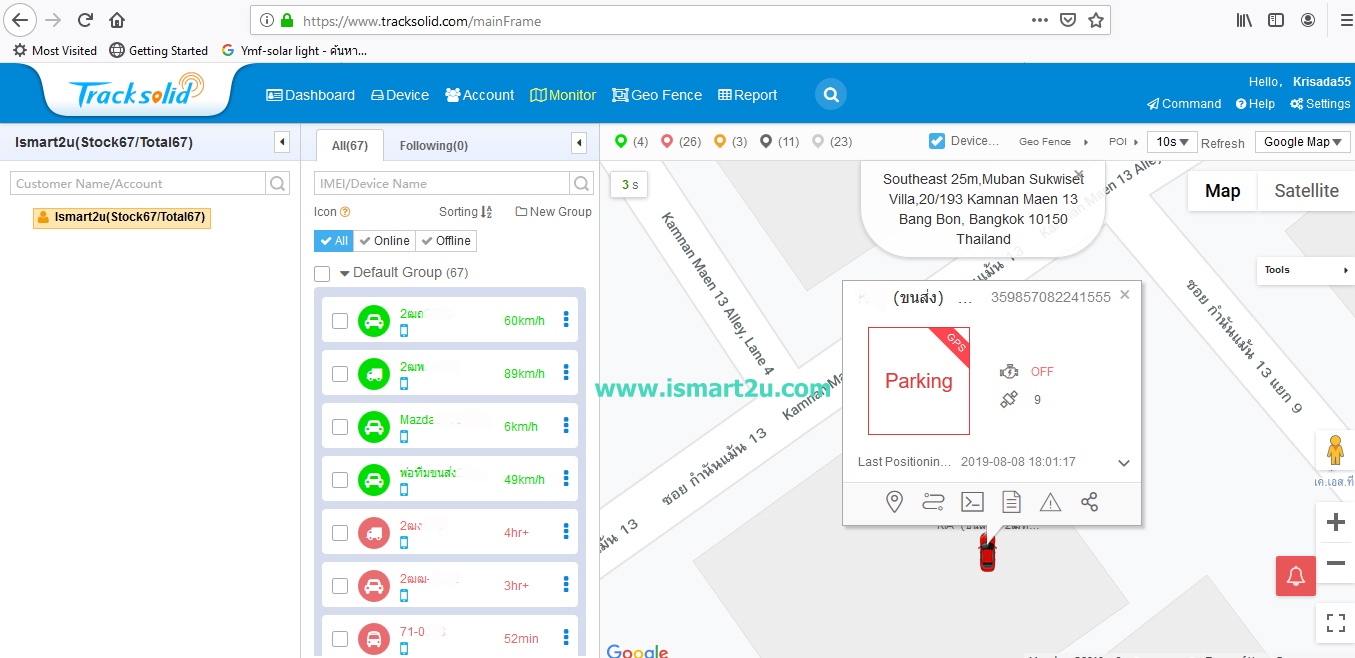Click the red alarm bell button
The height and width of the screenshot is (658, 1355).
pos(1296,576)
